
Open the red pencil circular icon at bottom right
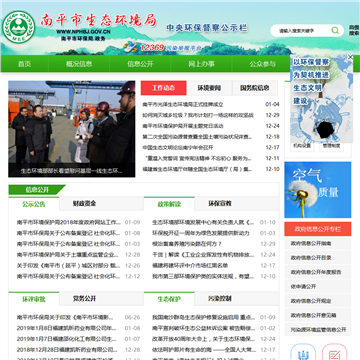click(x=334, y=352)
